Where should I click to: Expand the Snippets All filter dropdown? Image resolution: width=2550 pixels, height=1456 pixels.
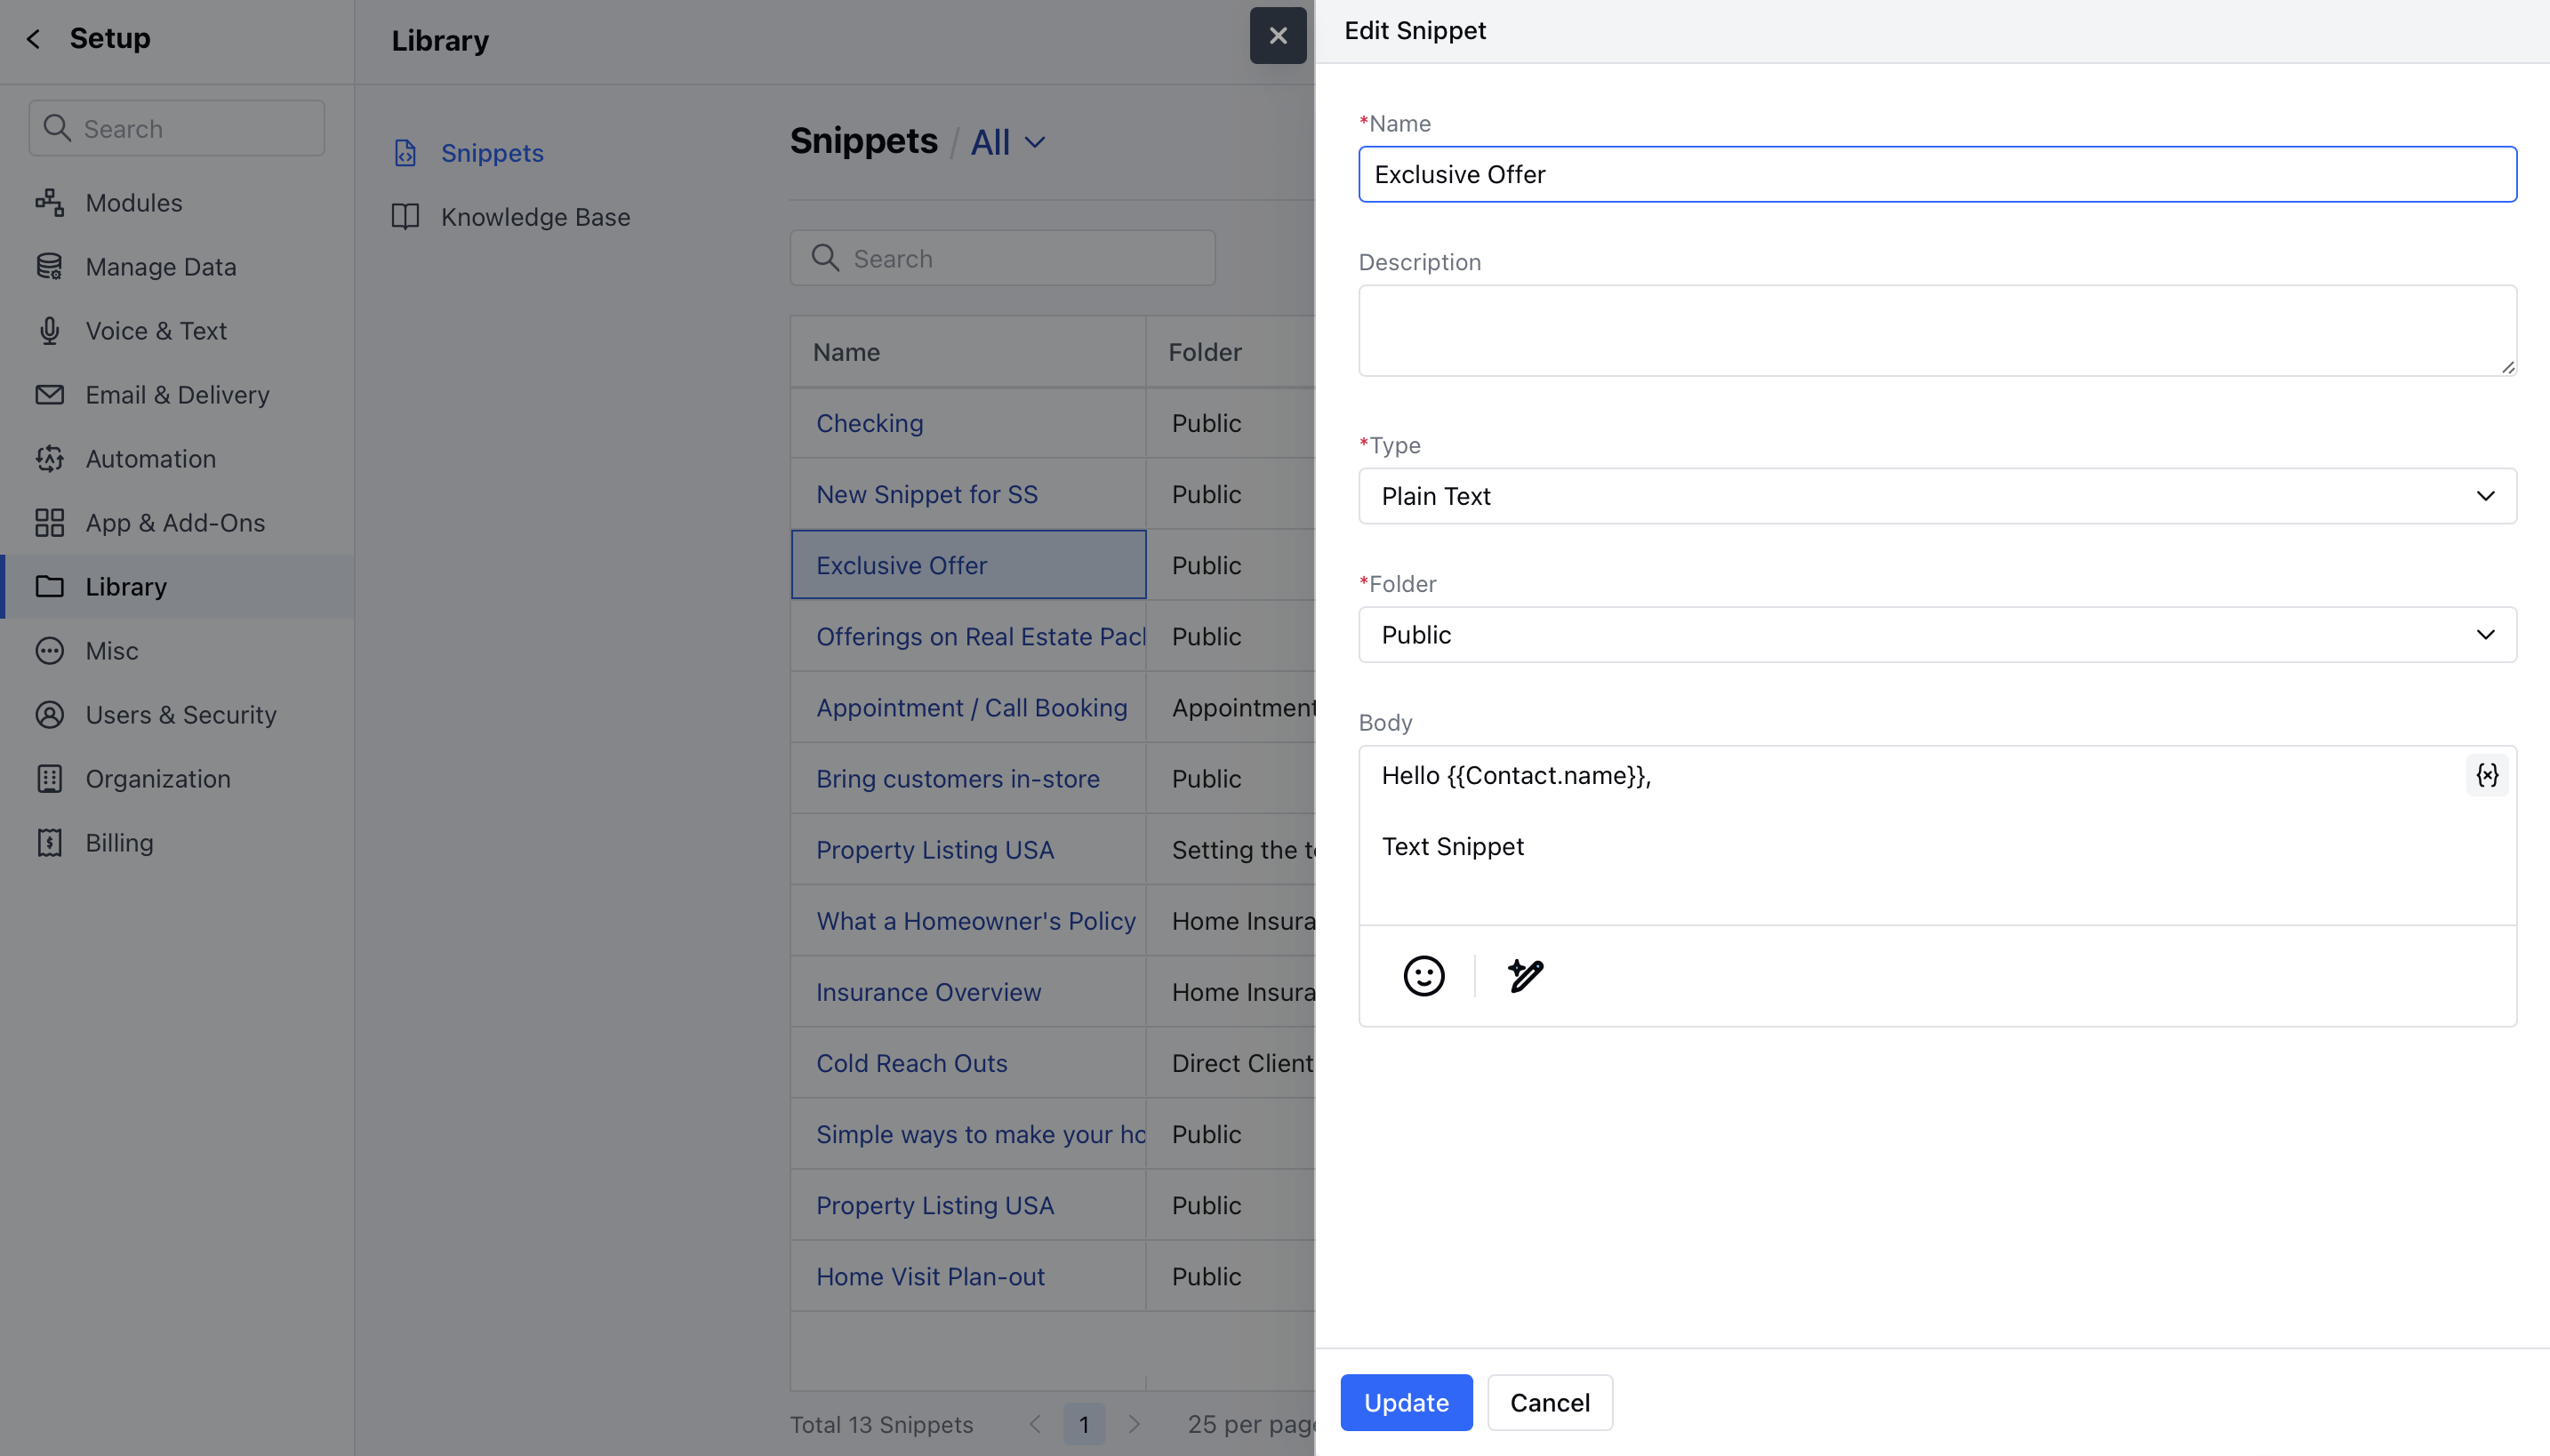(1008, 142)
